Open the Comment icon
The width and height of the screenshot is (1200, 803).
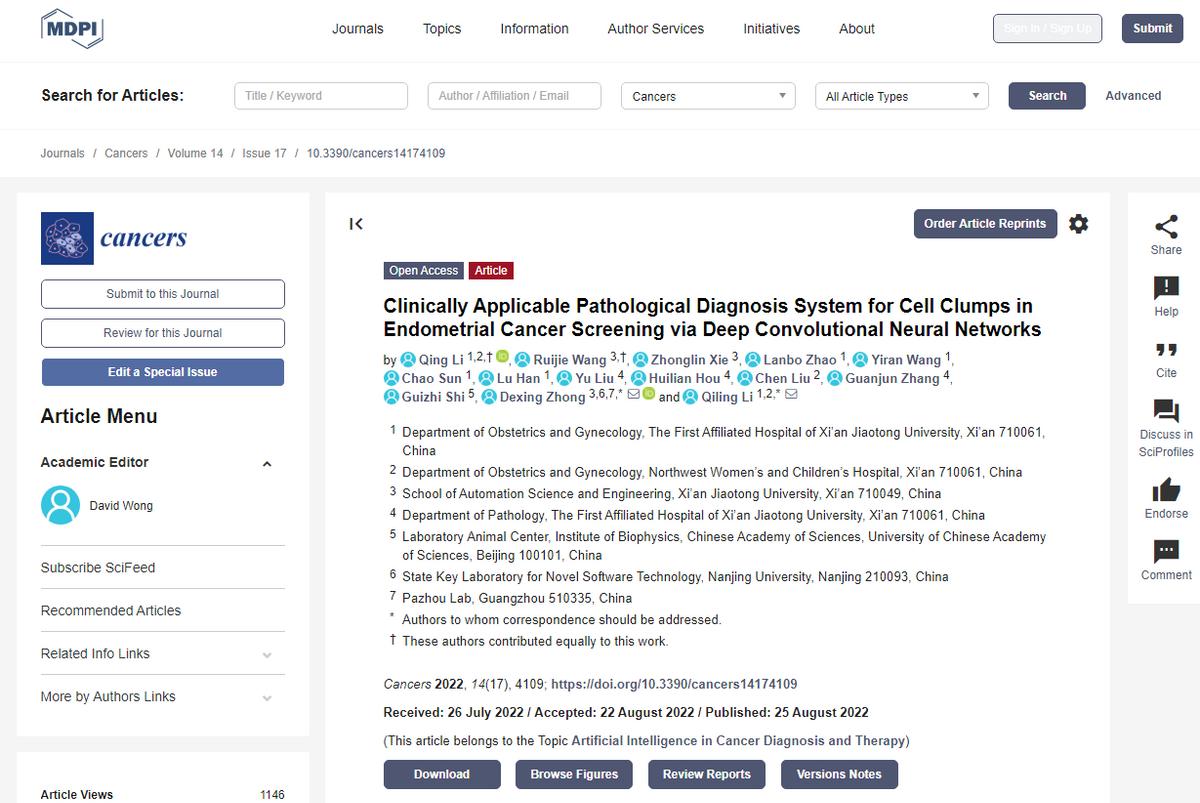(x=1166, y=552)
